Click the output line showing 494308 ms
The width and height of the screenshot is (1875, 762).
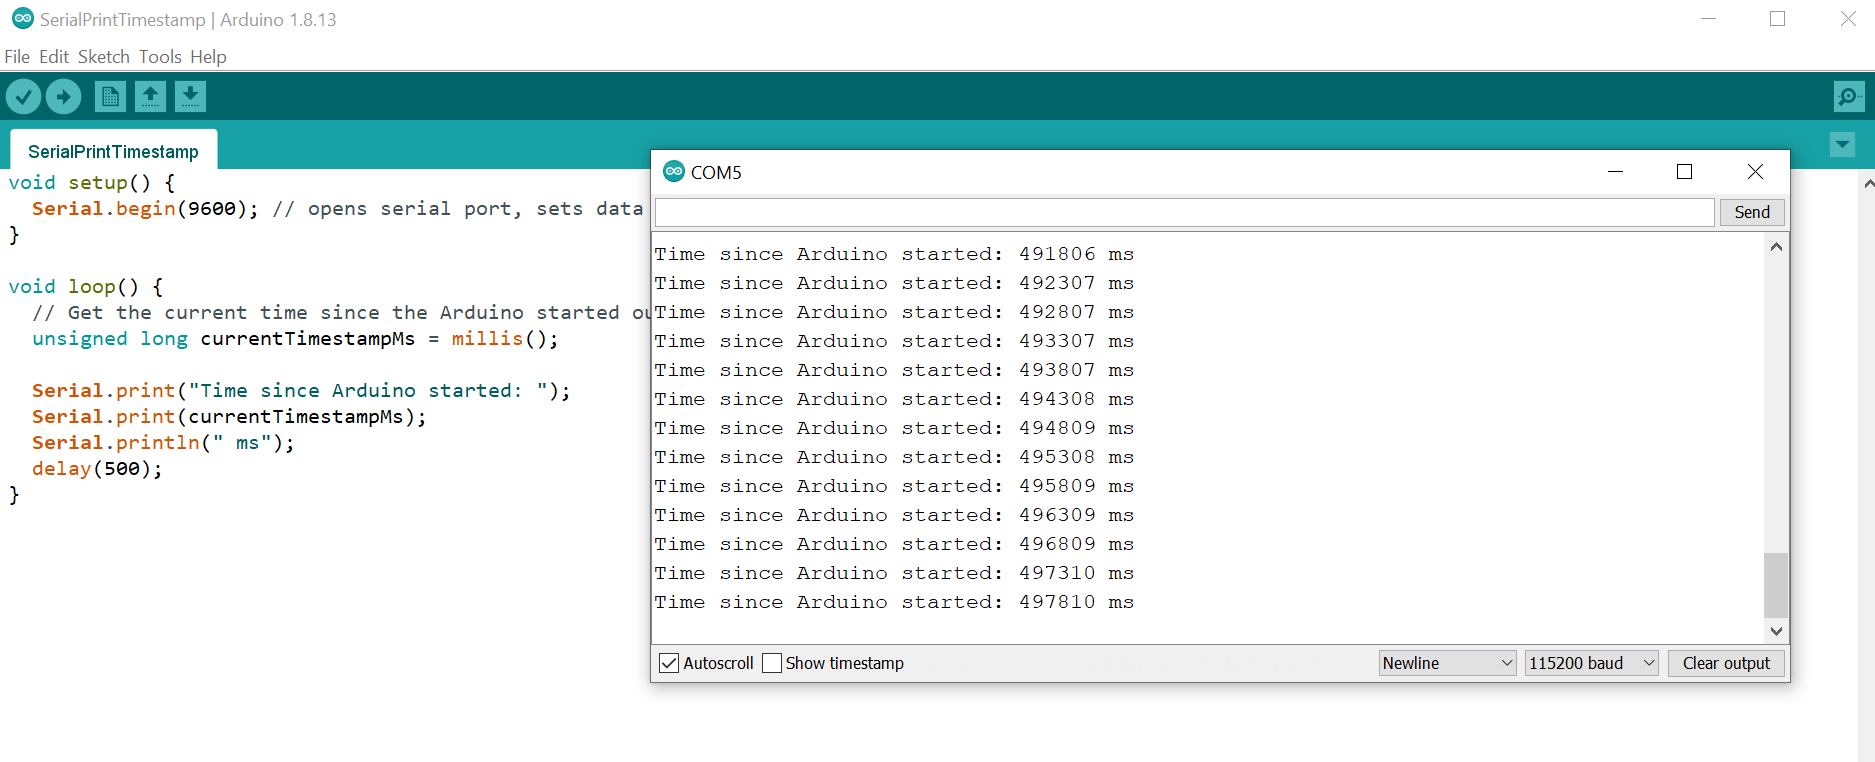click(x=894, y=399)
